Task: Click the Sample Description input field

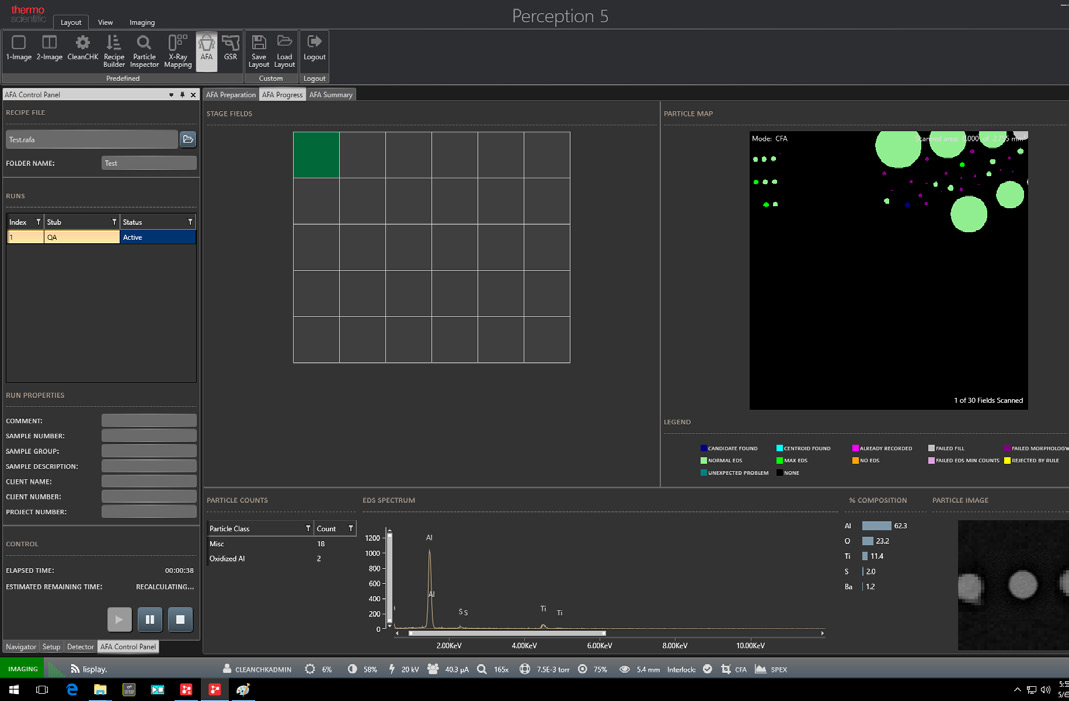Action: click(149, 466)
